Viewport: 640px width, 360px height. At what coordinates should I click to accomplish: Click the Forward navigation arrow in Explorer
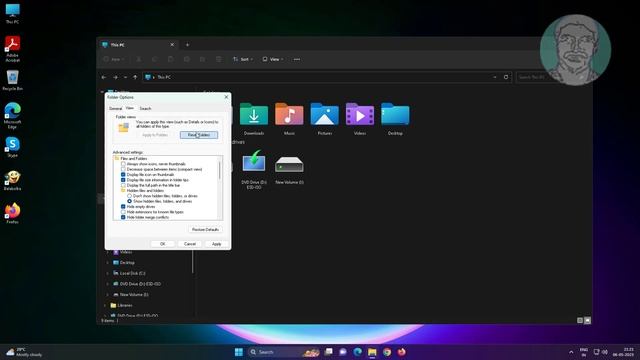coord(116,77)
